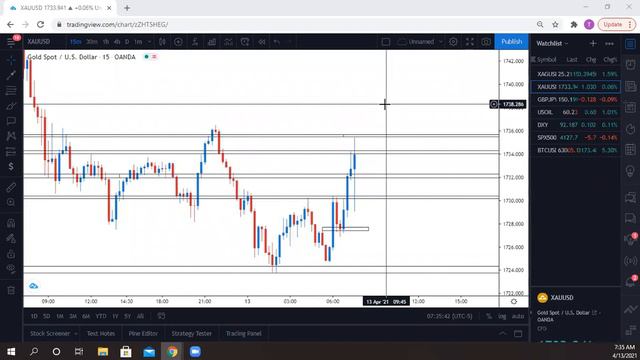
Task: Open the Text Notes tab
Action: pyautogui.click(x=101, y=333)
